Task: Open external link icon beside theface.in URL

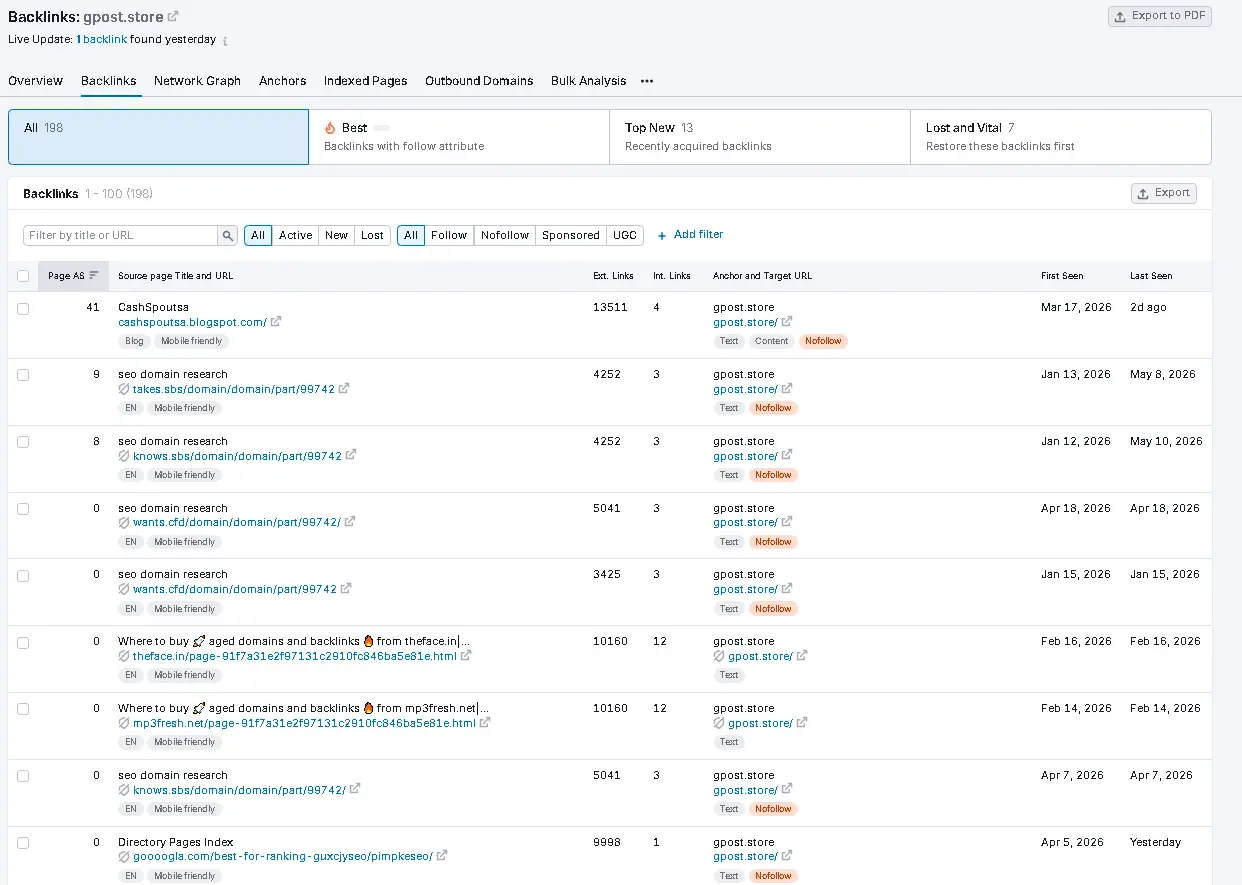Action: click(x=466, y=656)
